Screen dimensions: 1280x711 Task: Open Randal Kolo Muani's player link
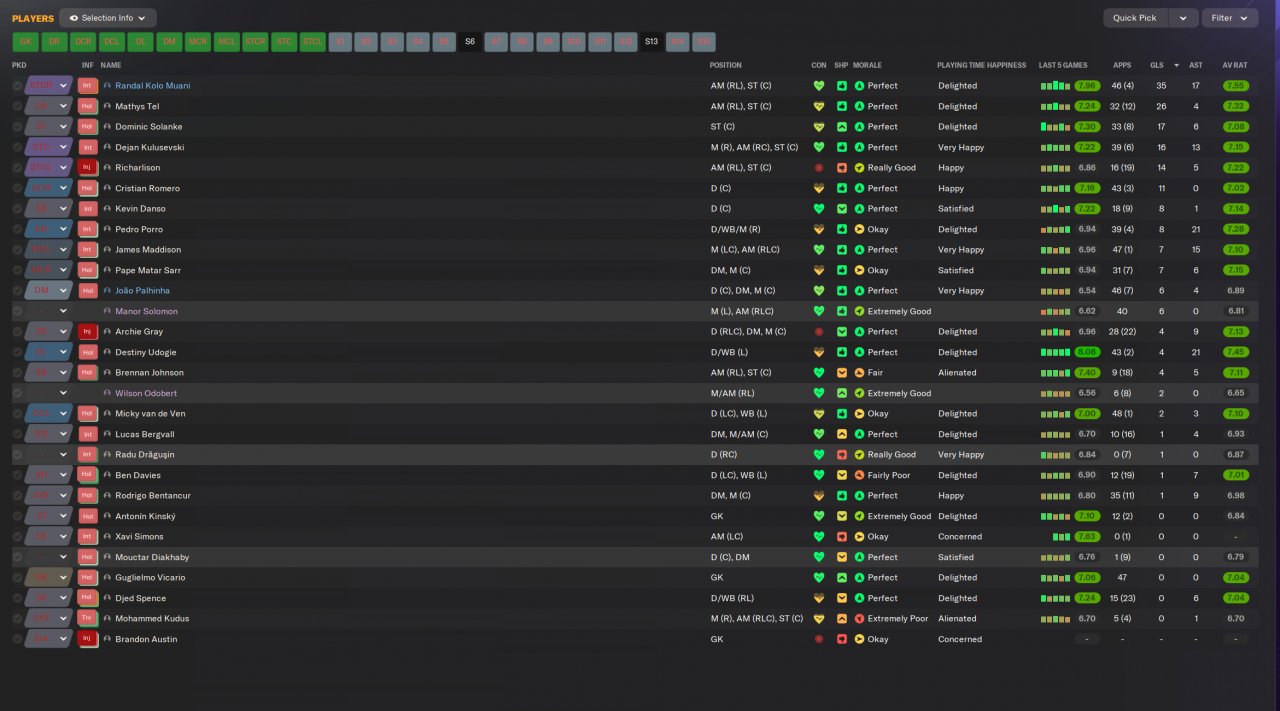(x=152, y=86)
